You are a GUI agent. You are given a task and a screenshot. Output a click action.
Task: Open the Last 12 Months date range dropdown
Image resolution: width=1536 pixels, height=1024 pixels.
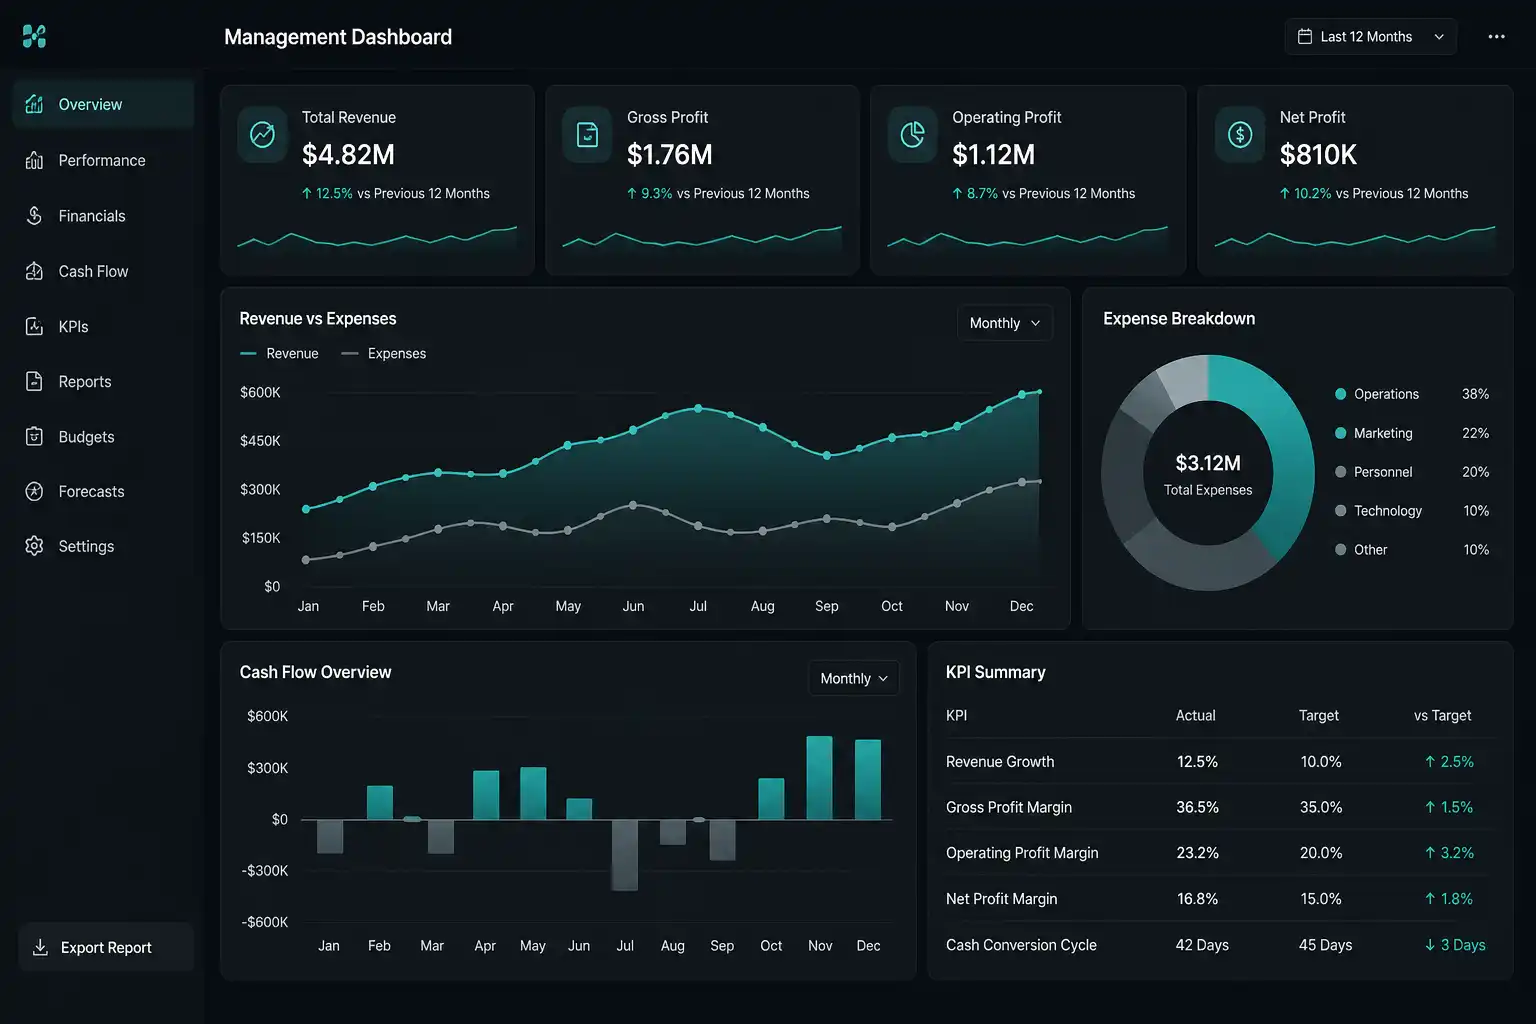[x=1370, y=36]
